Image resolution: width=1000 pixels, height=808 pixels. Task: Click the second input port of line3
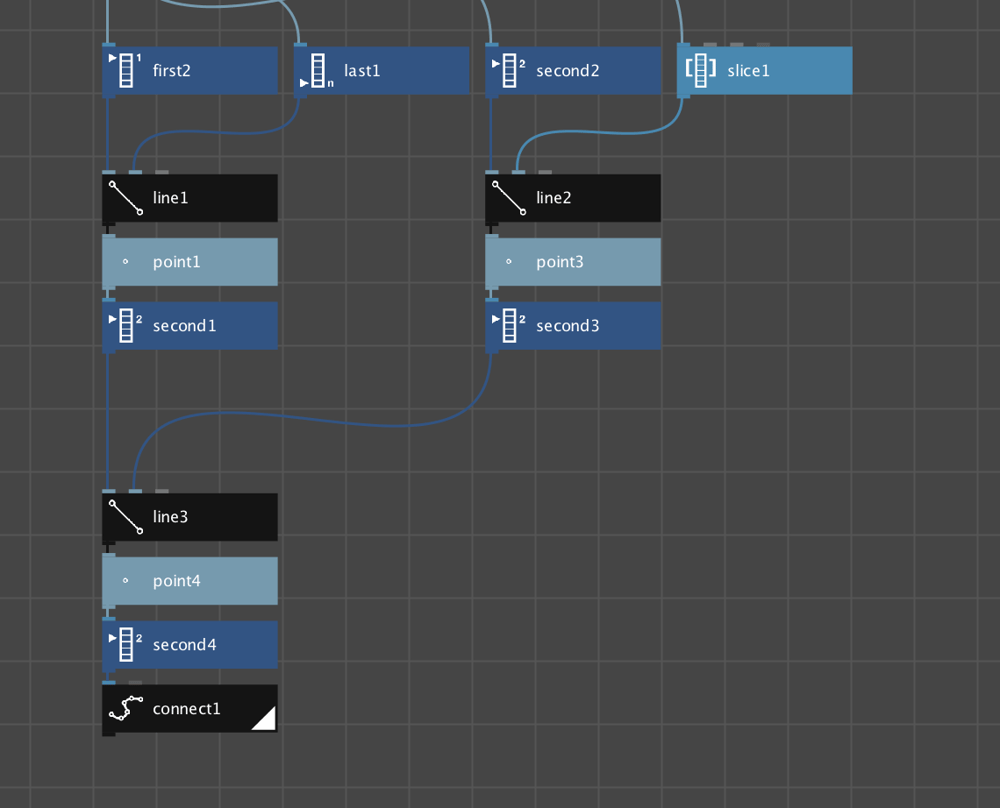[135, 491]
